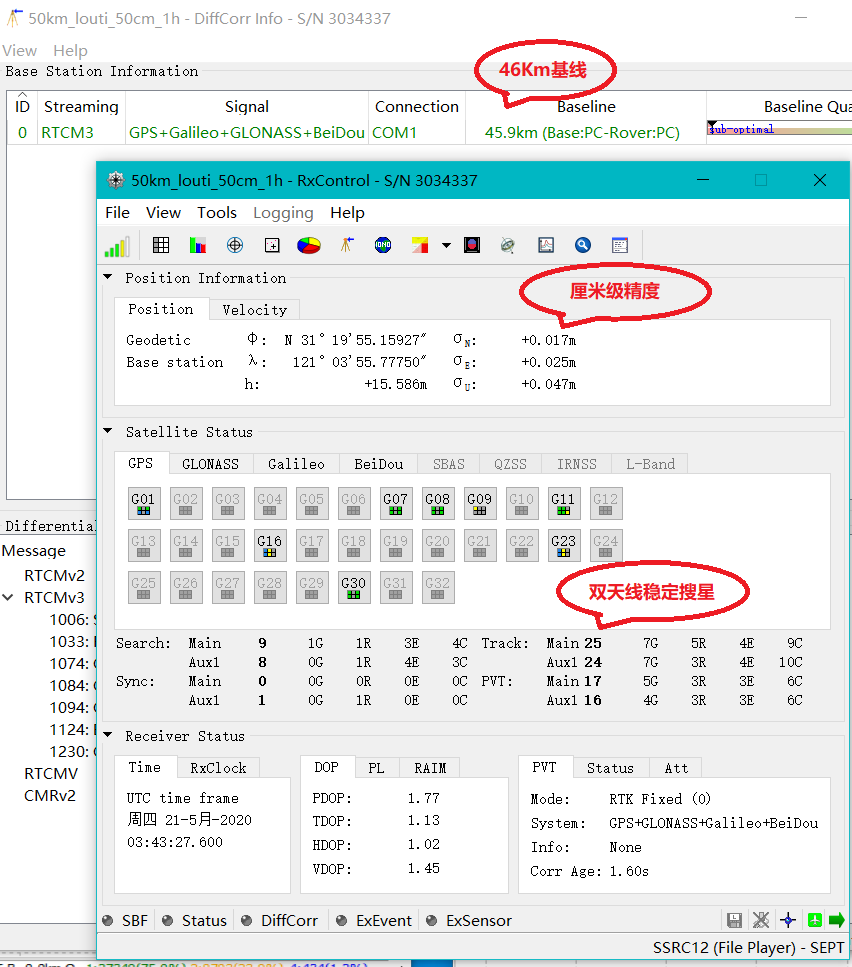Screen dimensions: 852x967
Task: Click the G30 satellite box
Action: (x=354, y=587)
